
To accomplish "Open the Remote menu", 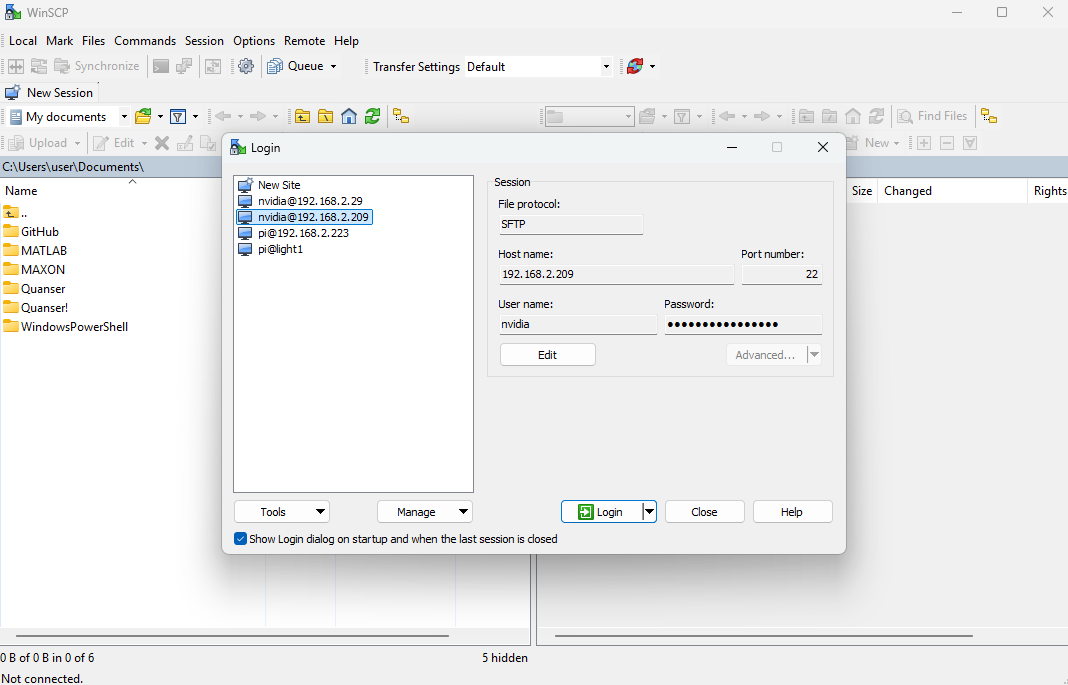I will 304,41.
